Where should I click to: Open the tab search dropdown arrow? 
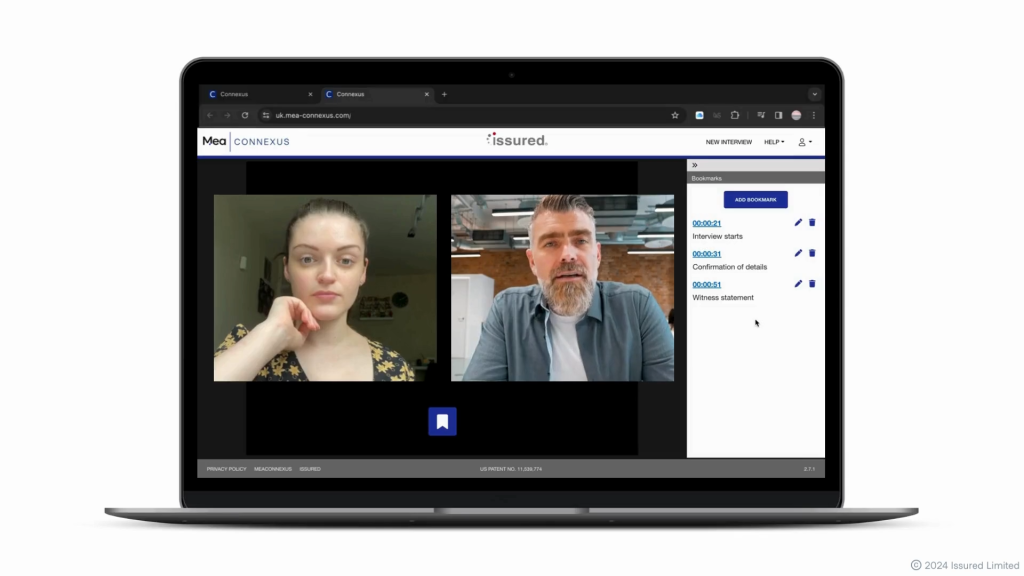814,94
